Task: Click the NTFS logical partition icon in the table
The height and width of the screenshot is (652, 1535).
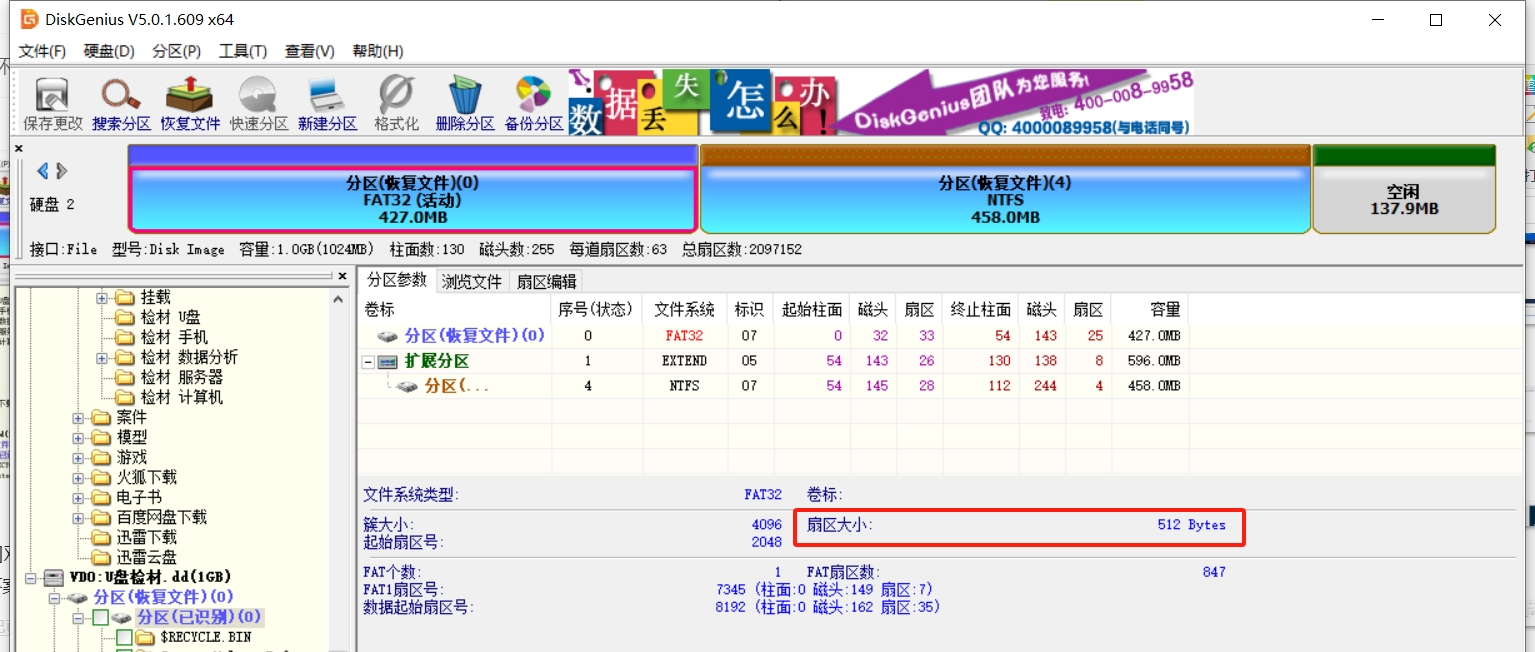Action: (x=408, y=386)
